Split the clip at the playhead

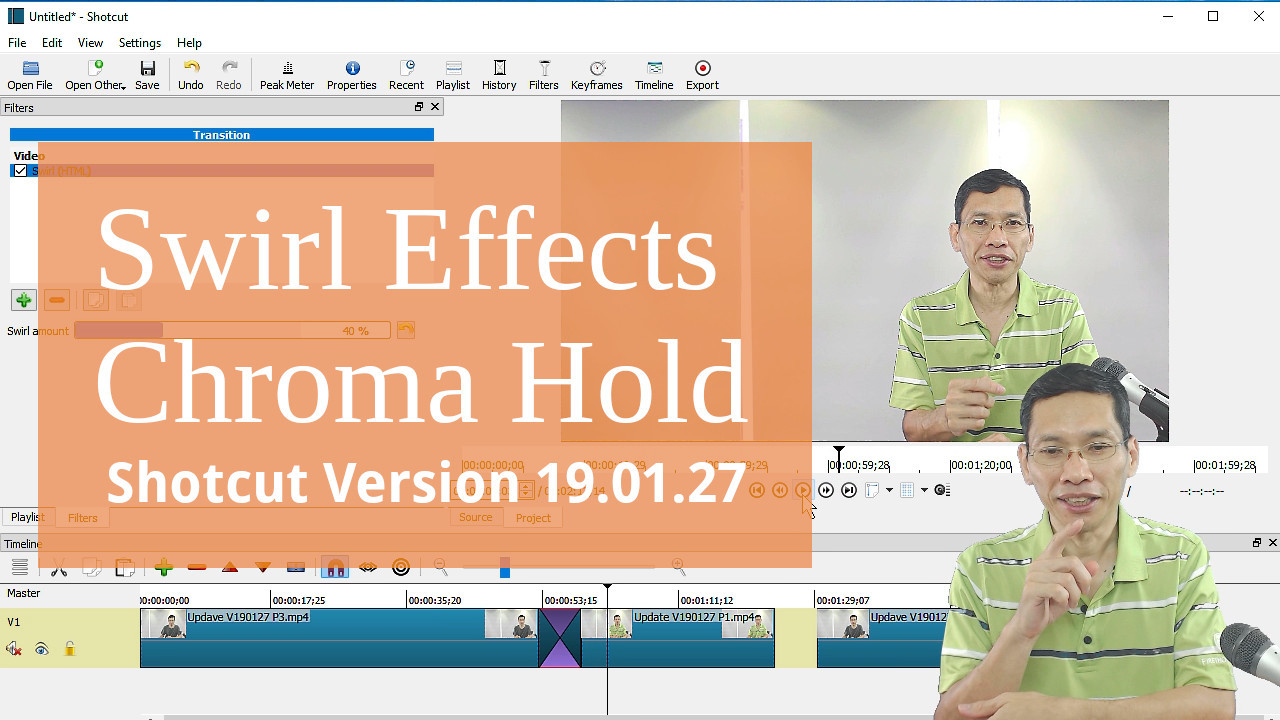(296, 568)
